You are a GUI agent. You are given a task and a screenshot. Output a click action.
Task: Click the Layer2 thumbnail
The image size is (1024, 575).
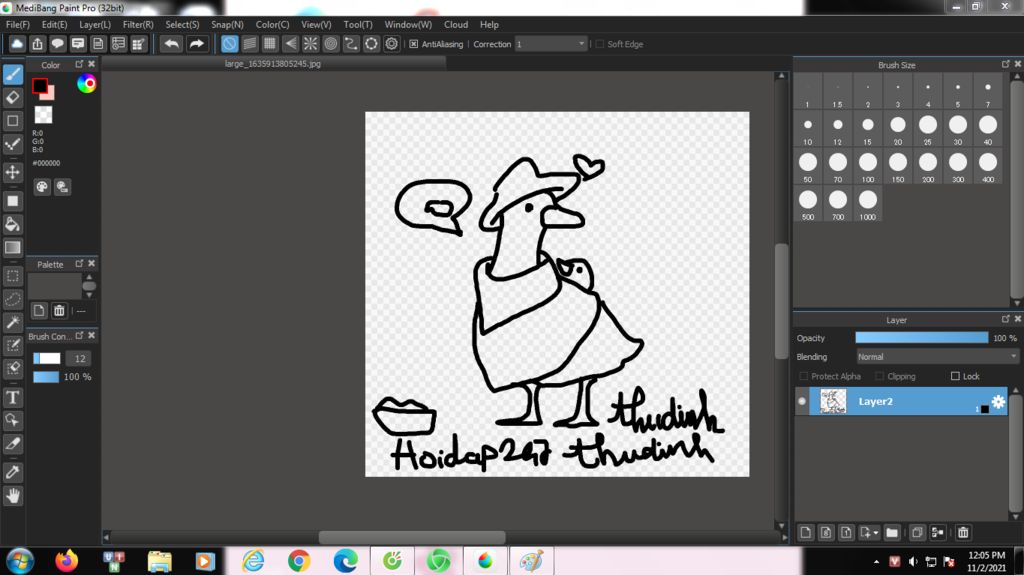(x=833, y=401)
